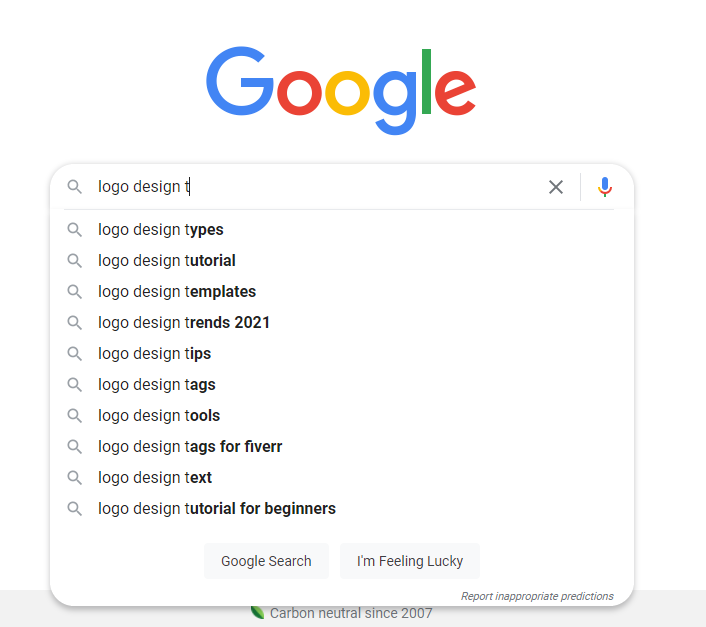
Task: Select suggestion 'logo design types'
Action: (x=161, y=230)
